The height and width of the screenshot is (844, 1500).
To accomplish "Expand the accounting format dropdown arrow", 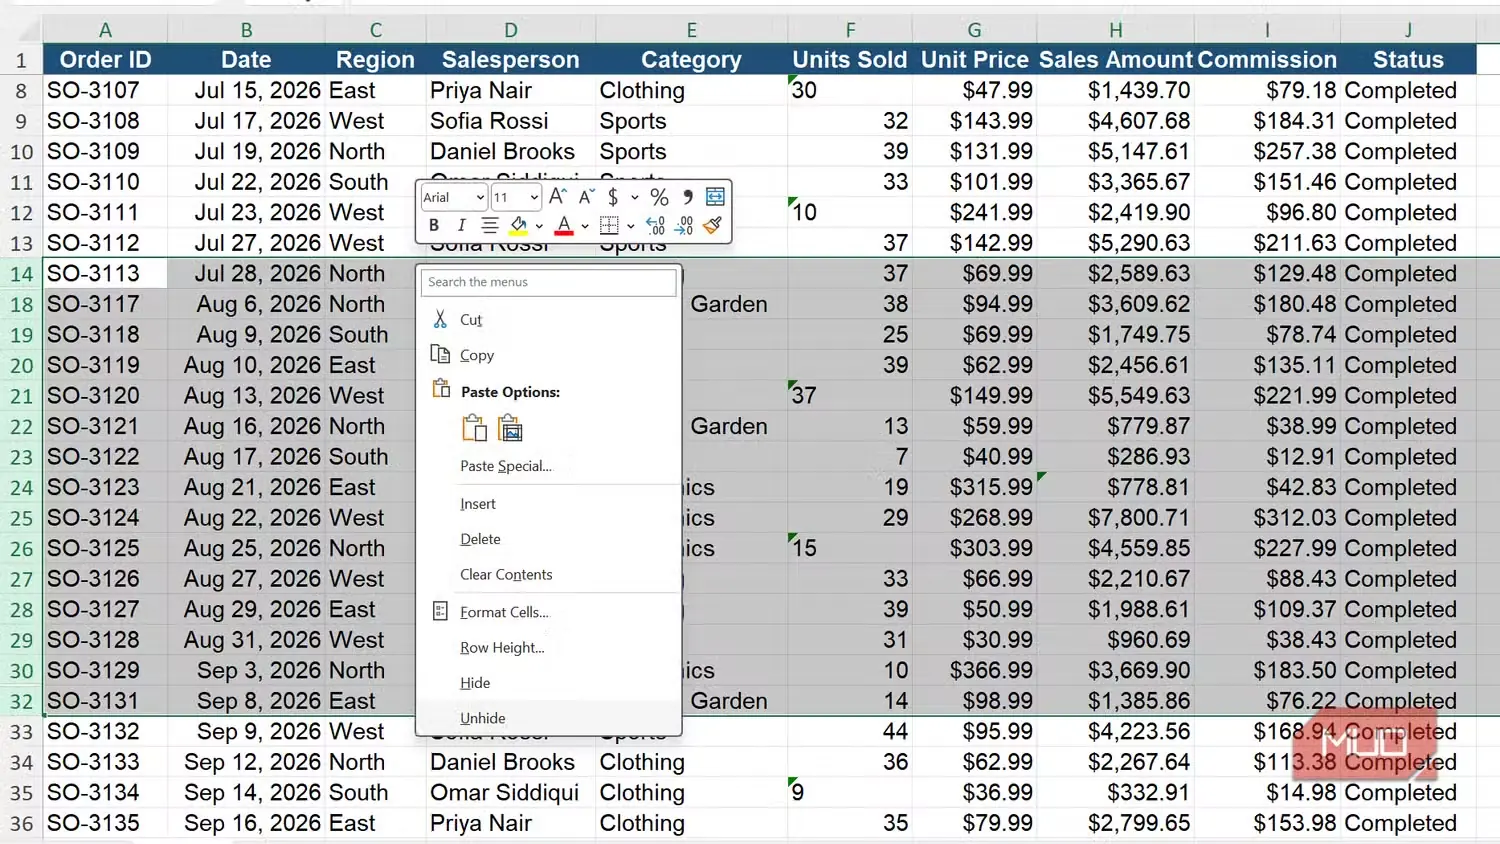I will [x=634, y=197].
